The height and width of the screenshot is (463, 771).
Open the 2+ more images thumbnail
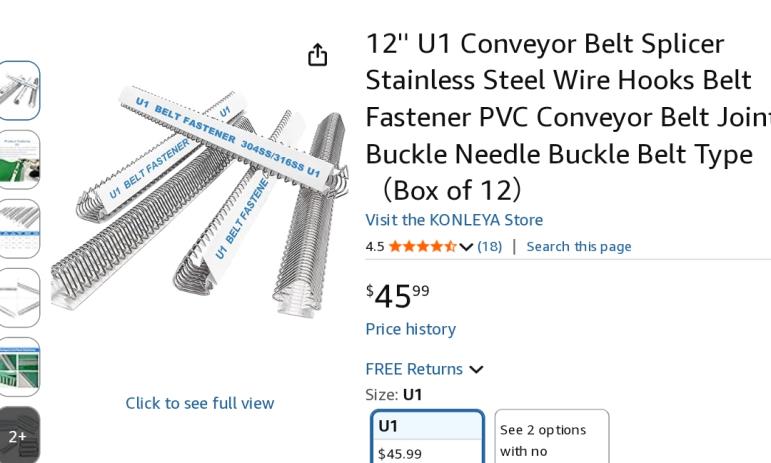tap(19, 434)
